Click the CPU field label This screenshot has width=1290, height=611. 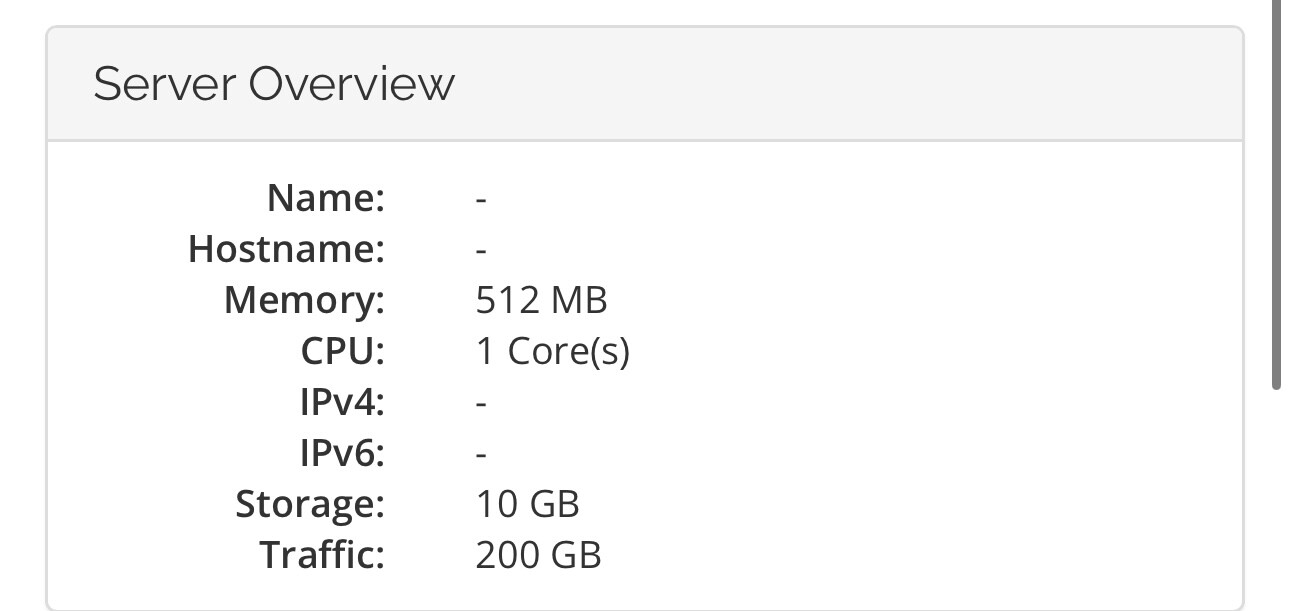point(342,351)
